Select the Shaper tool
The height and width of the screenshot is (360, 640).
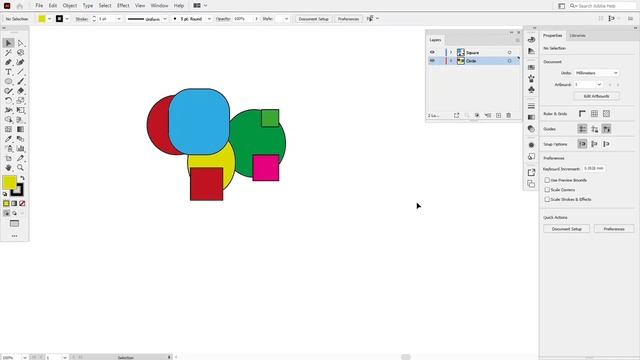pyautogui.click(x=9, y=91)
